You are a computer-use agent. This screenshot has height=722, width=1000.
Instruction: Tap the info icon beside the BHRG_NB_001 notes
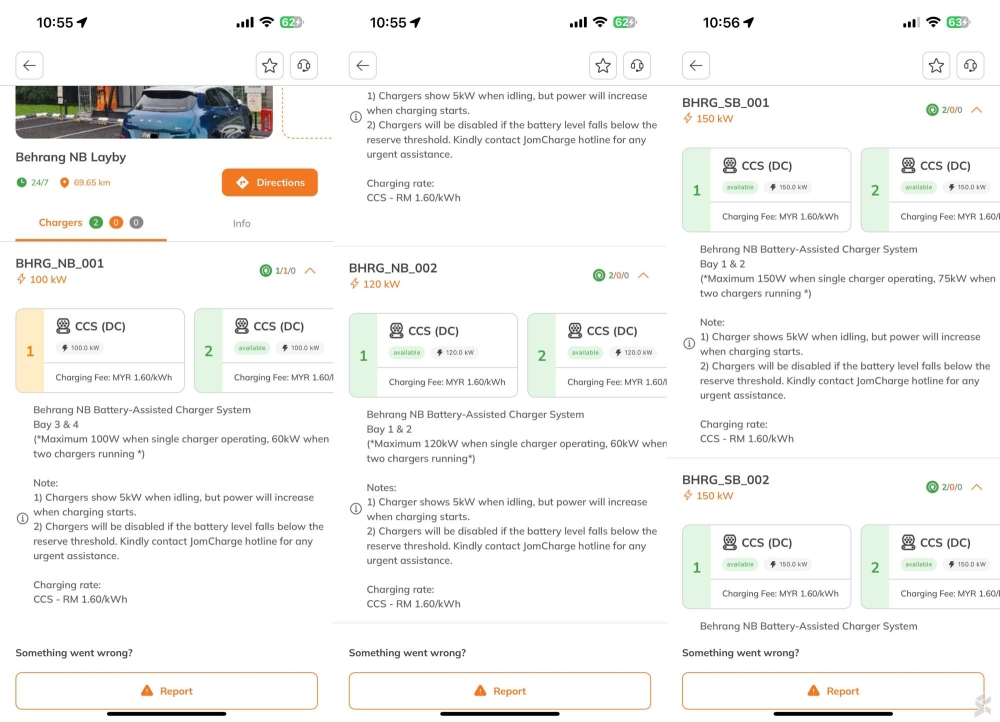[22, 519]
